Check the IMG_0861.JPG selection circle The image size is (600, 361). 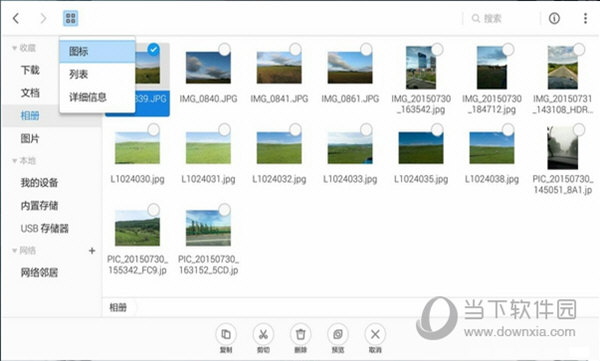[x=366, y=49]
